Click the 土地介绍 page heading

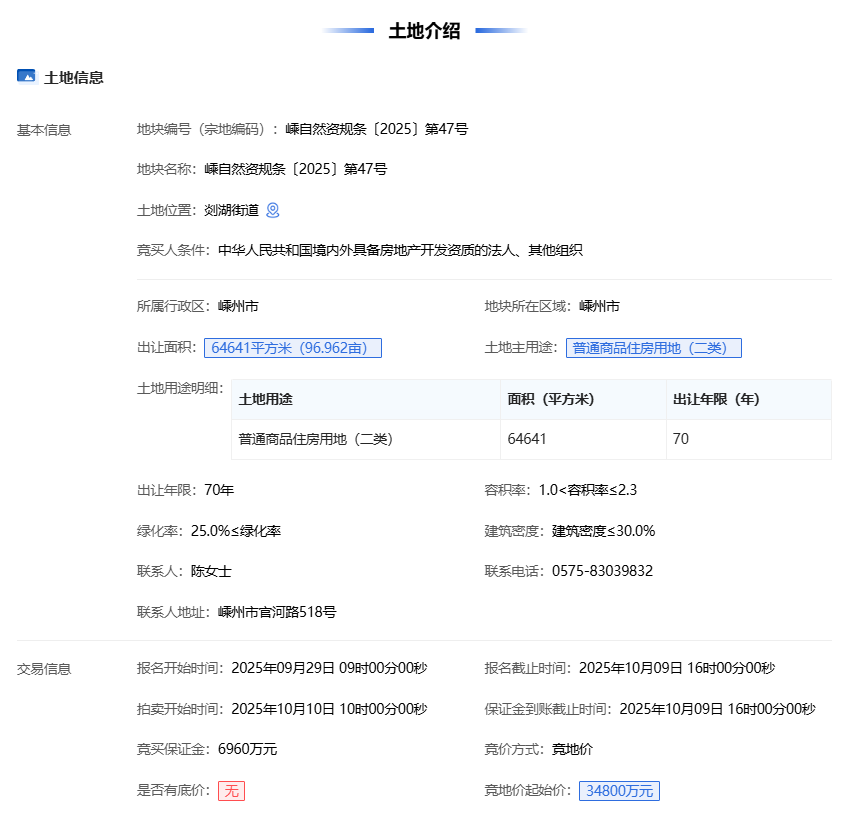(424, 31)
